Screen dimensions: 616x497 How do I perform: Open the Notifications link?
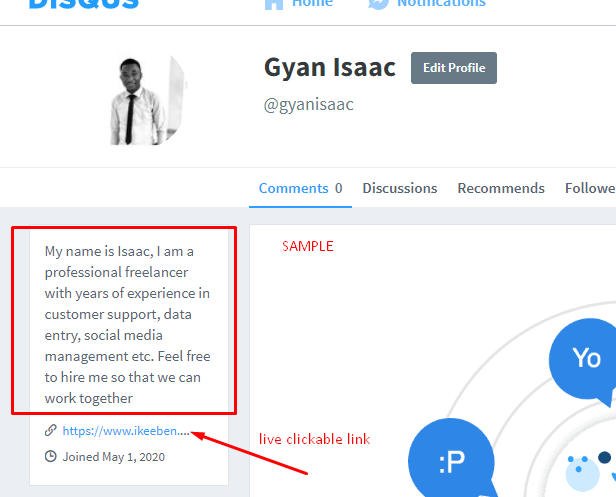441,3
